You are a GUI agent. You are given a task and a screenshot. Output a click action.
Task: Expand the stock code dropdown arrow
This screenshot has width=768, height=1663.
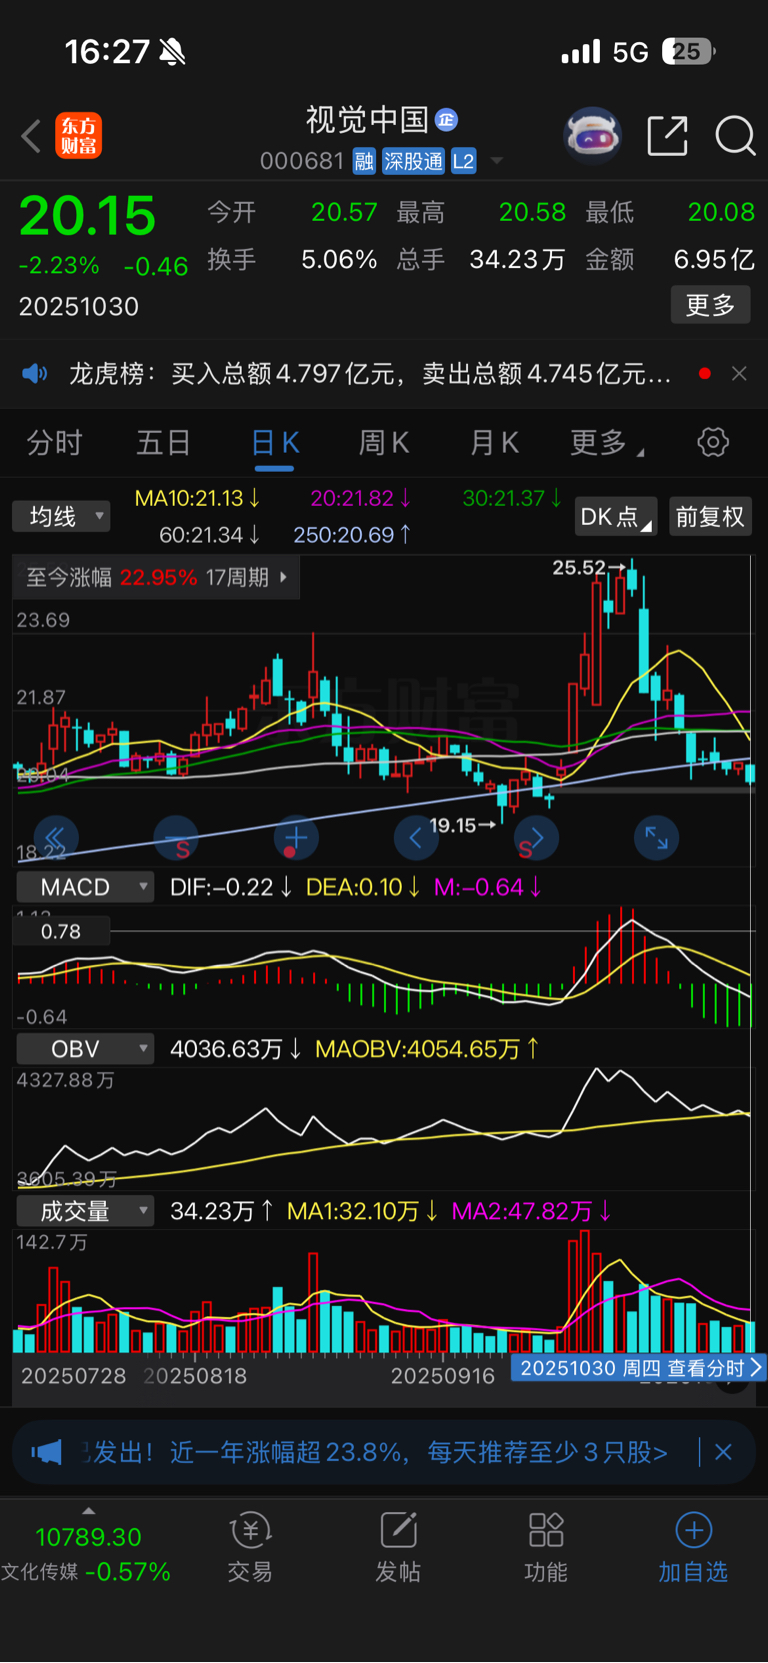point(496,162)
